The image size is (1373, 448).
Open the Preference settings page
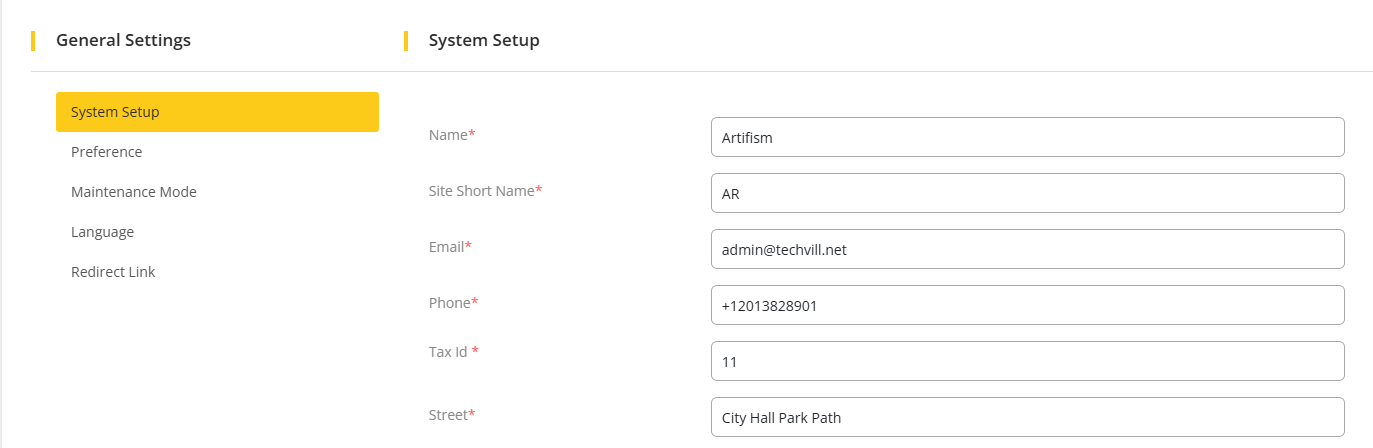[x=107, y=152]
